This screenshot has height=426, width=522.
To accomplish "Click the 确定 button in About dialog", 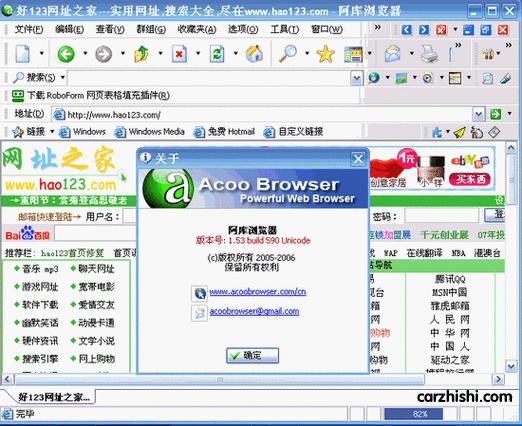I will tap(252, 355).
